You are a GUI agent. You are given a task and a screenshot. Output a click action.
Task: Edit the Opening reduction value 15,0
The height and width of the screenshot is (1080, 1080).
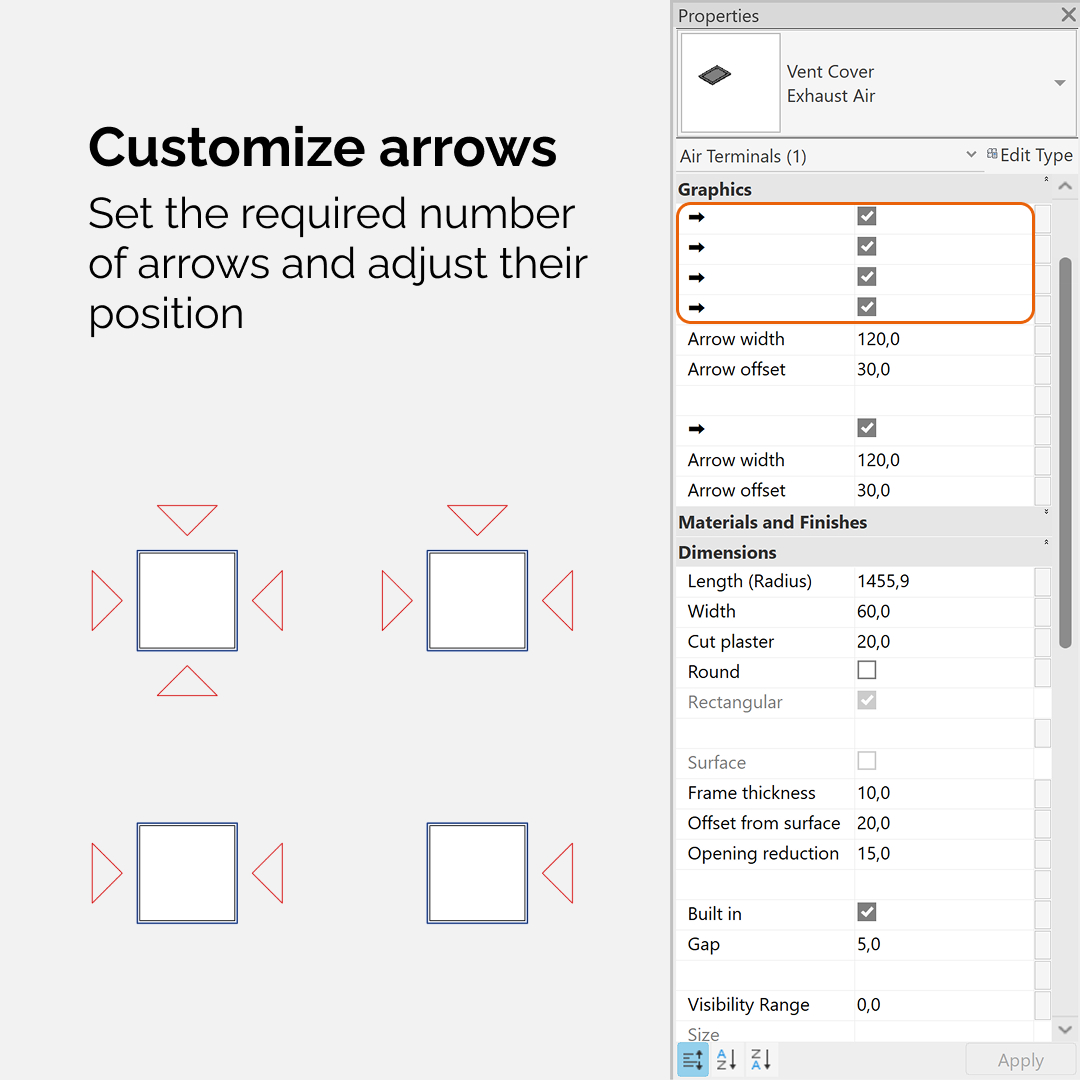(x=944, y=853)
